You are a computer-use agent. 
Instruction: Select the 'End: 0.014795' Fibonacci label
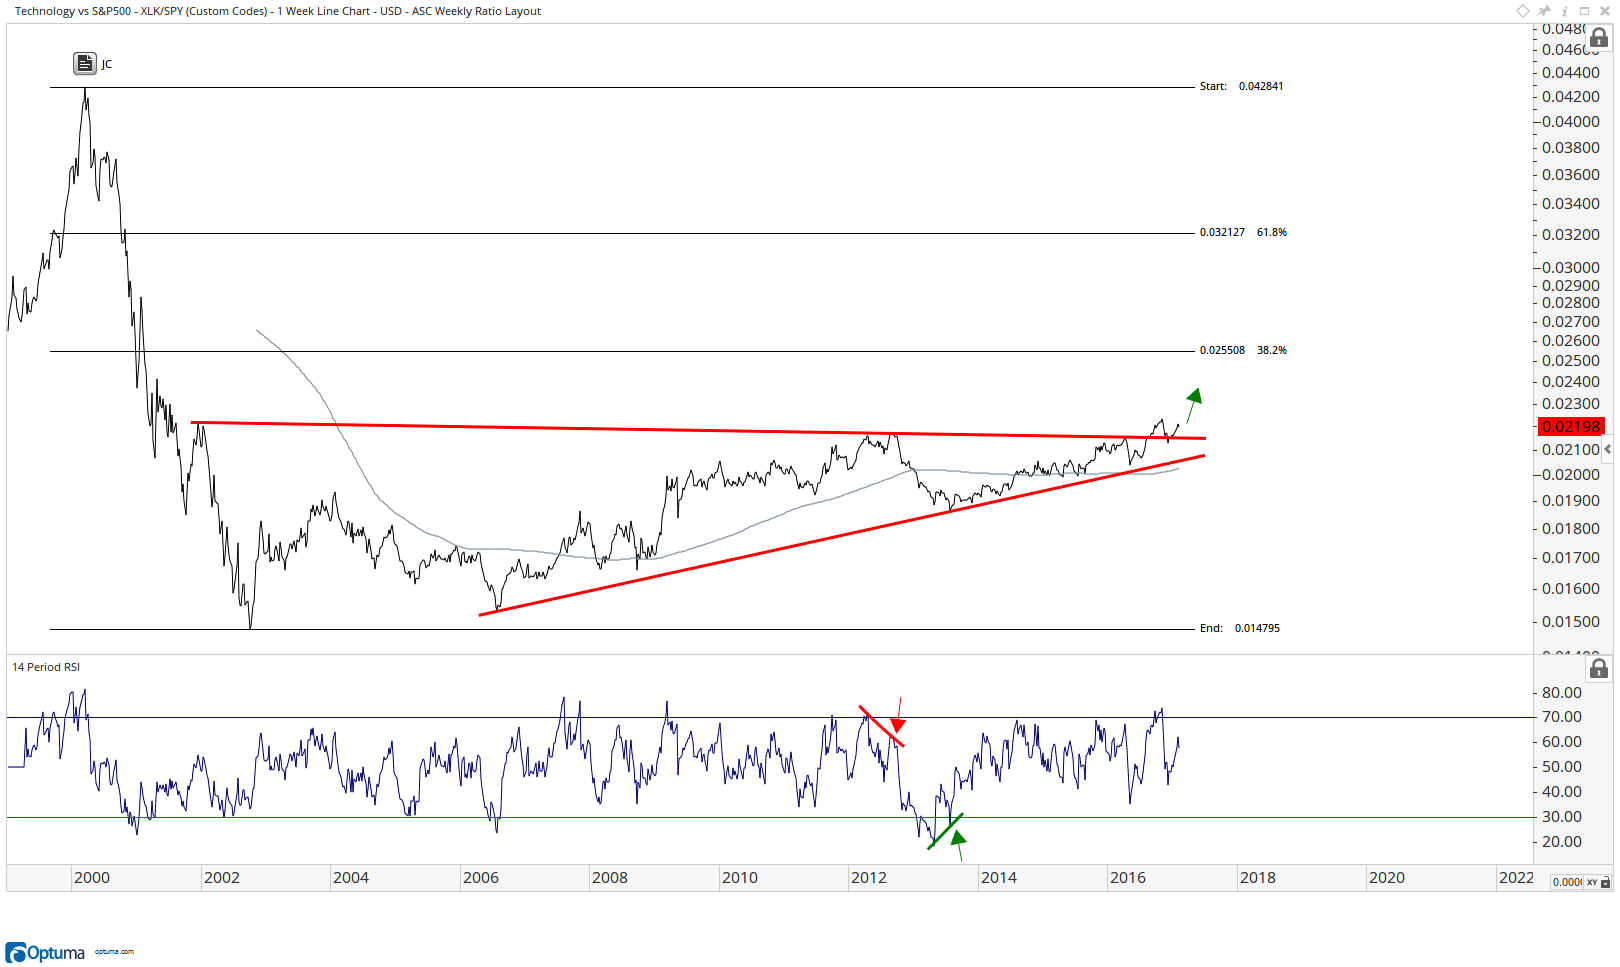(x=1239, y=628)
